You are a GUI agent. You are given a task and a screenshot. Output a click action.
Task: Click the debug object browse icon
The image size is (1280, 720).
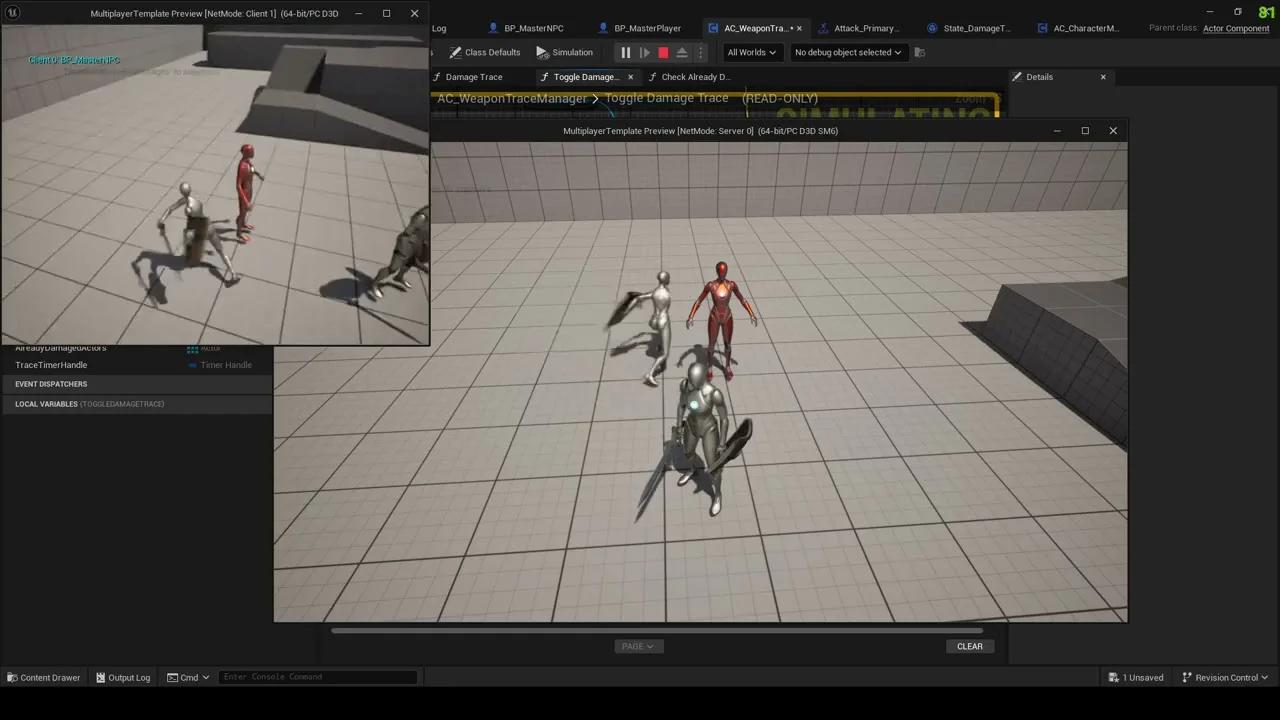(x=919, y=52)
